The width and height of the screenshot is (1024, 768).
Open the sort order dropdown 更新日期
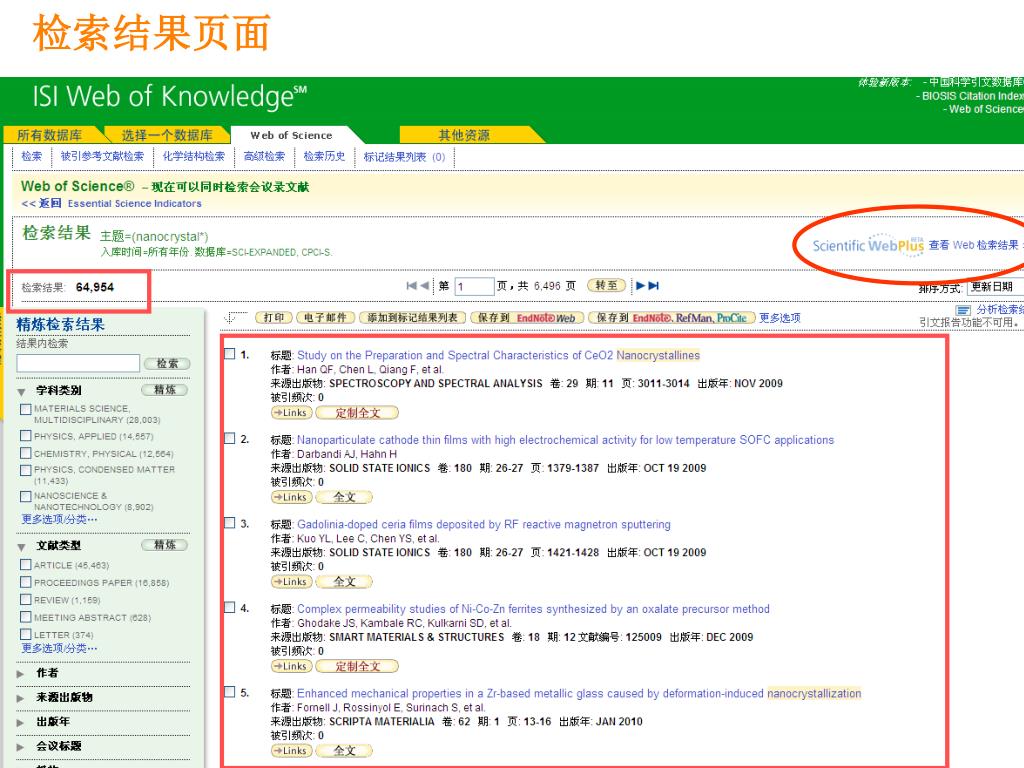[995, 287]
